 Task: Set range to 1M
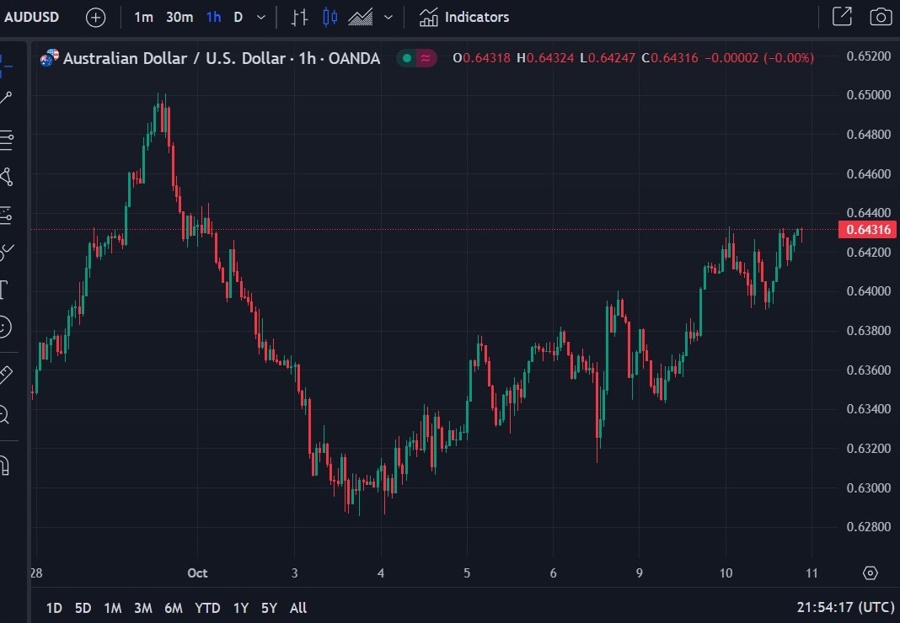click(112, 607)
